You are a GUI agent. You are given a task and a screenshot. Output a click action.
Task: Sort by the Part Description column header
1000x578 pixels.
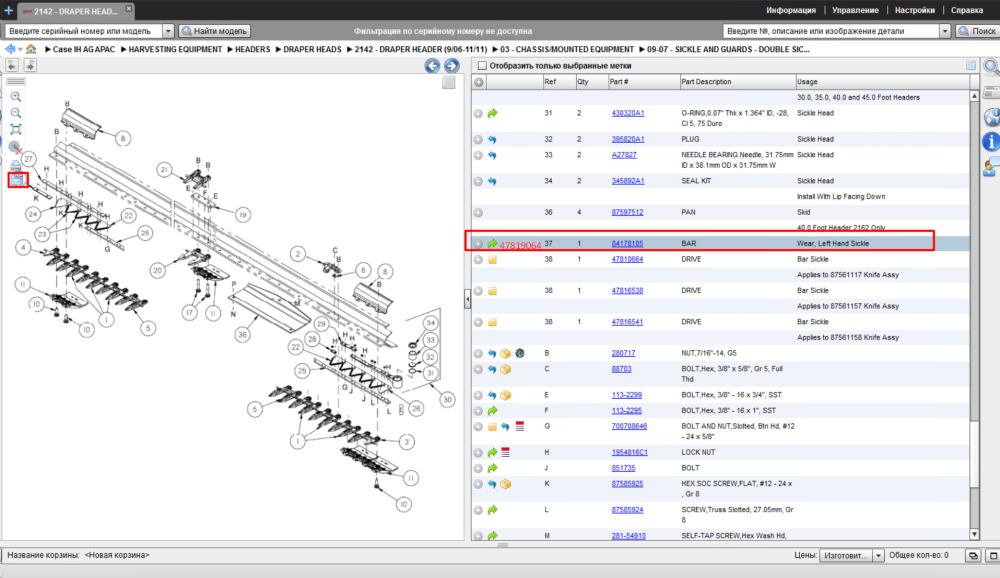click(x=737, y=82)
